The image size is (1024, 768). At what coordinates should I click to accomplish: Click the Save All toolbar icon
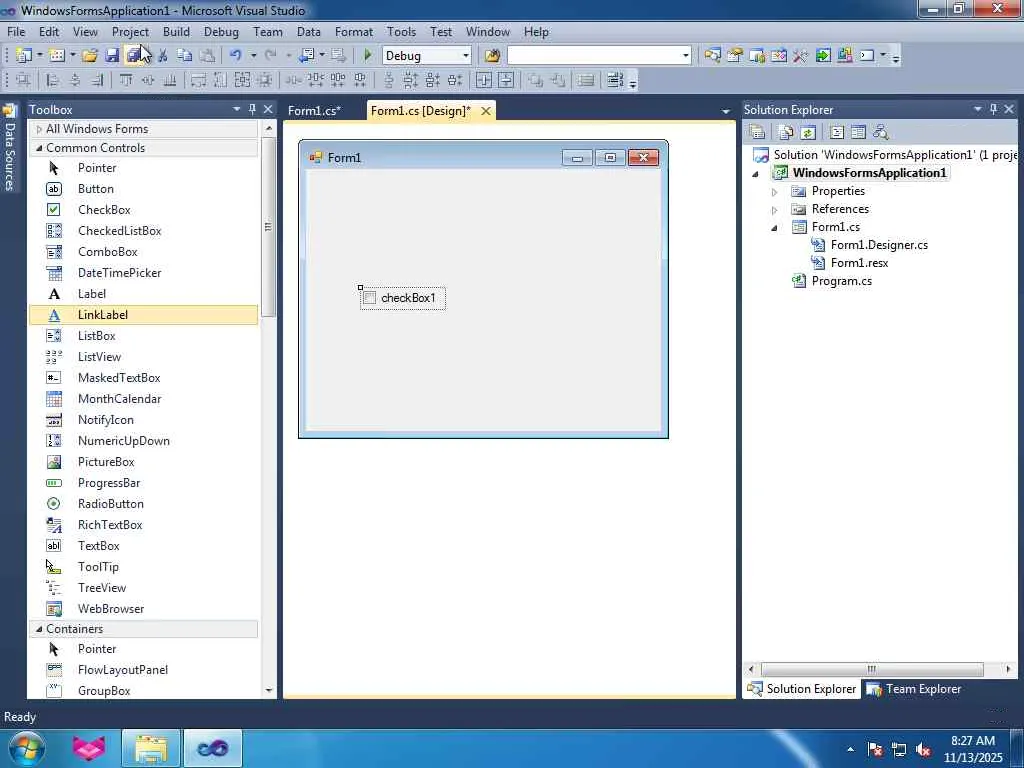click(133, 56)
